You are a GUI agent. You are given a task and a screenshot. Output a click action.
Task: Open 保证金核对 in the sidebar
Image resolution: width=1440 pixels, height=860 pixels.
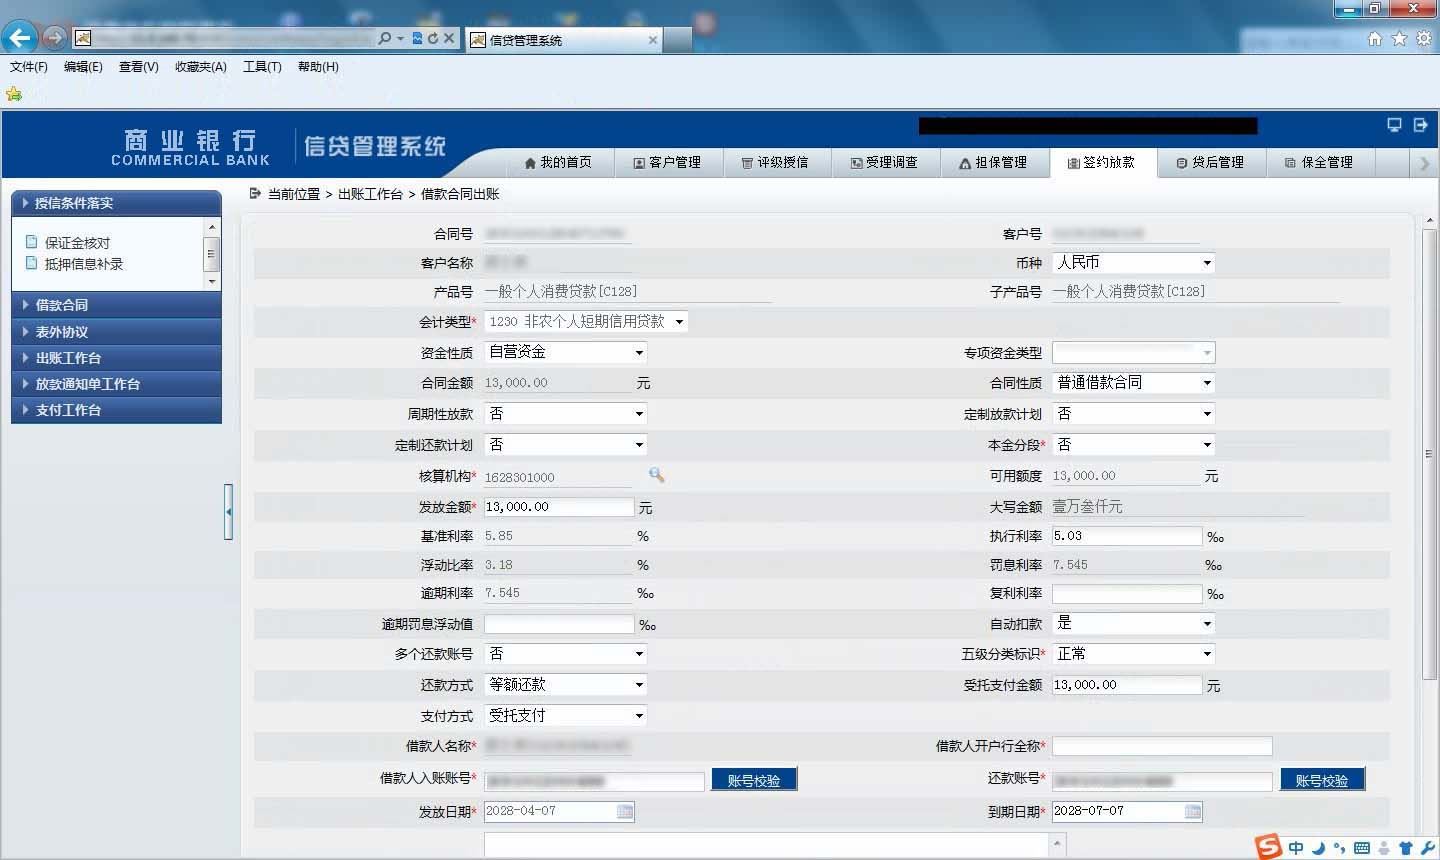click(77, 243)
